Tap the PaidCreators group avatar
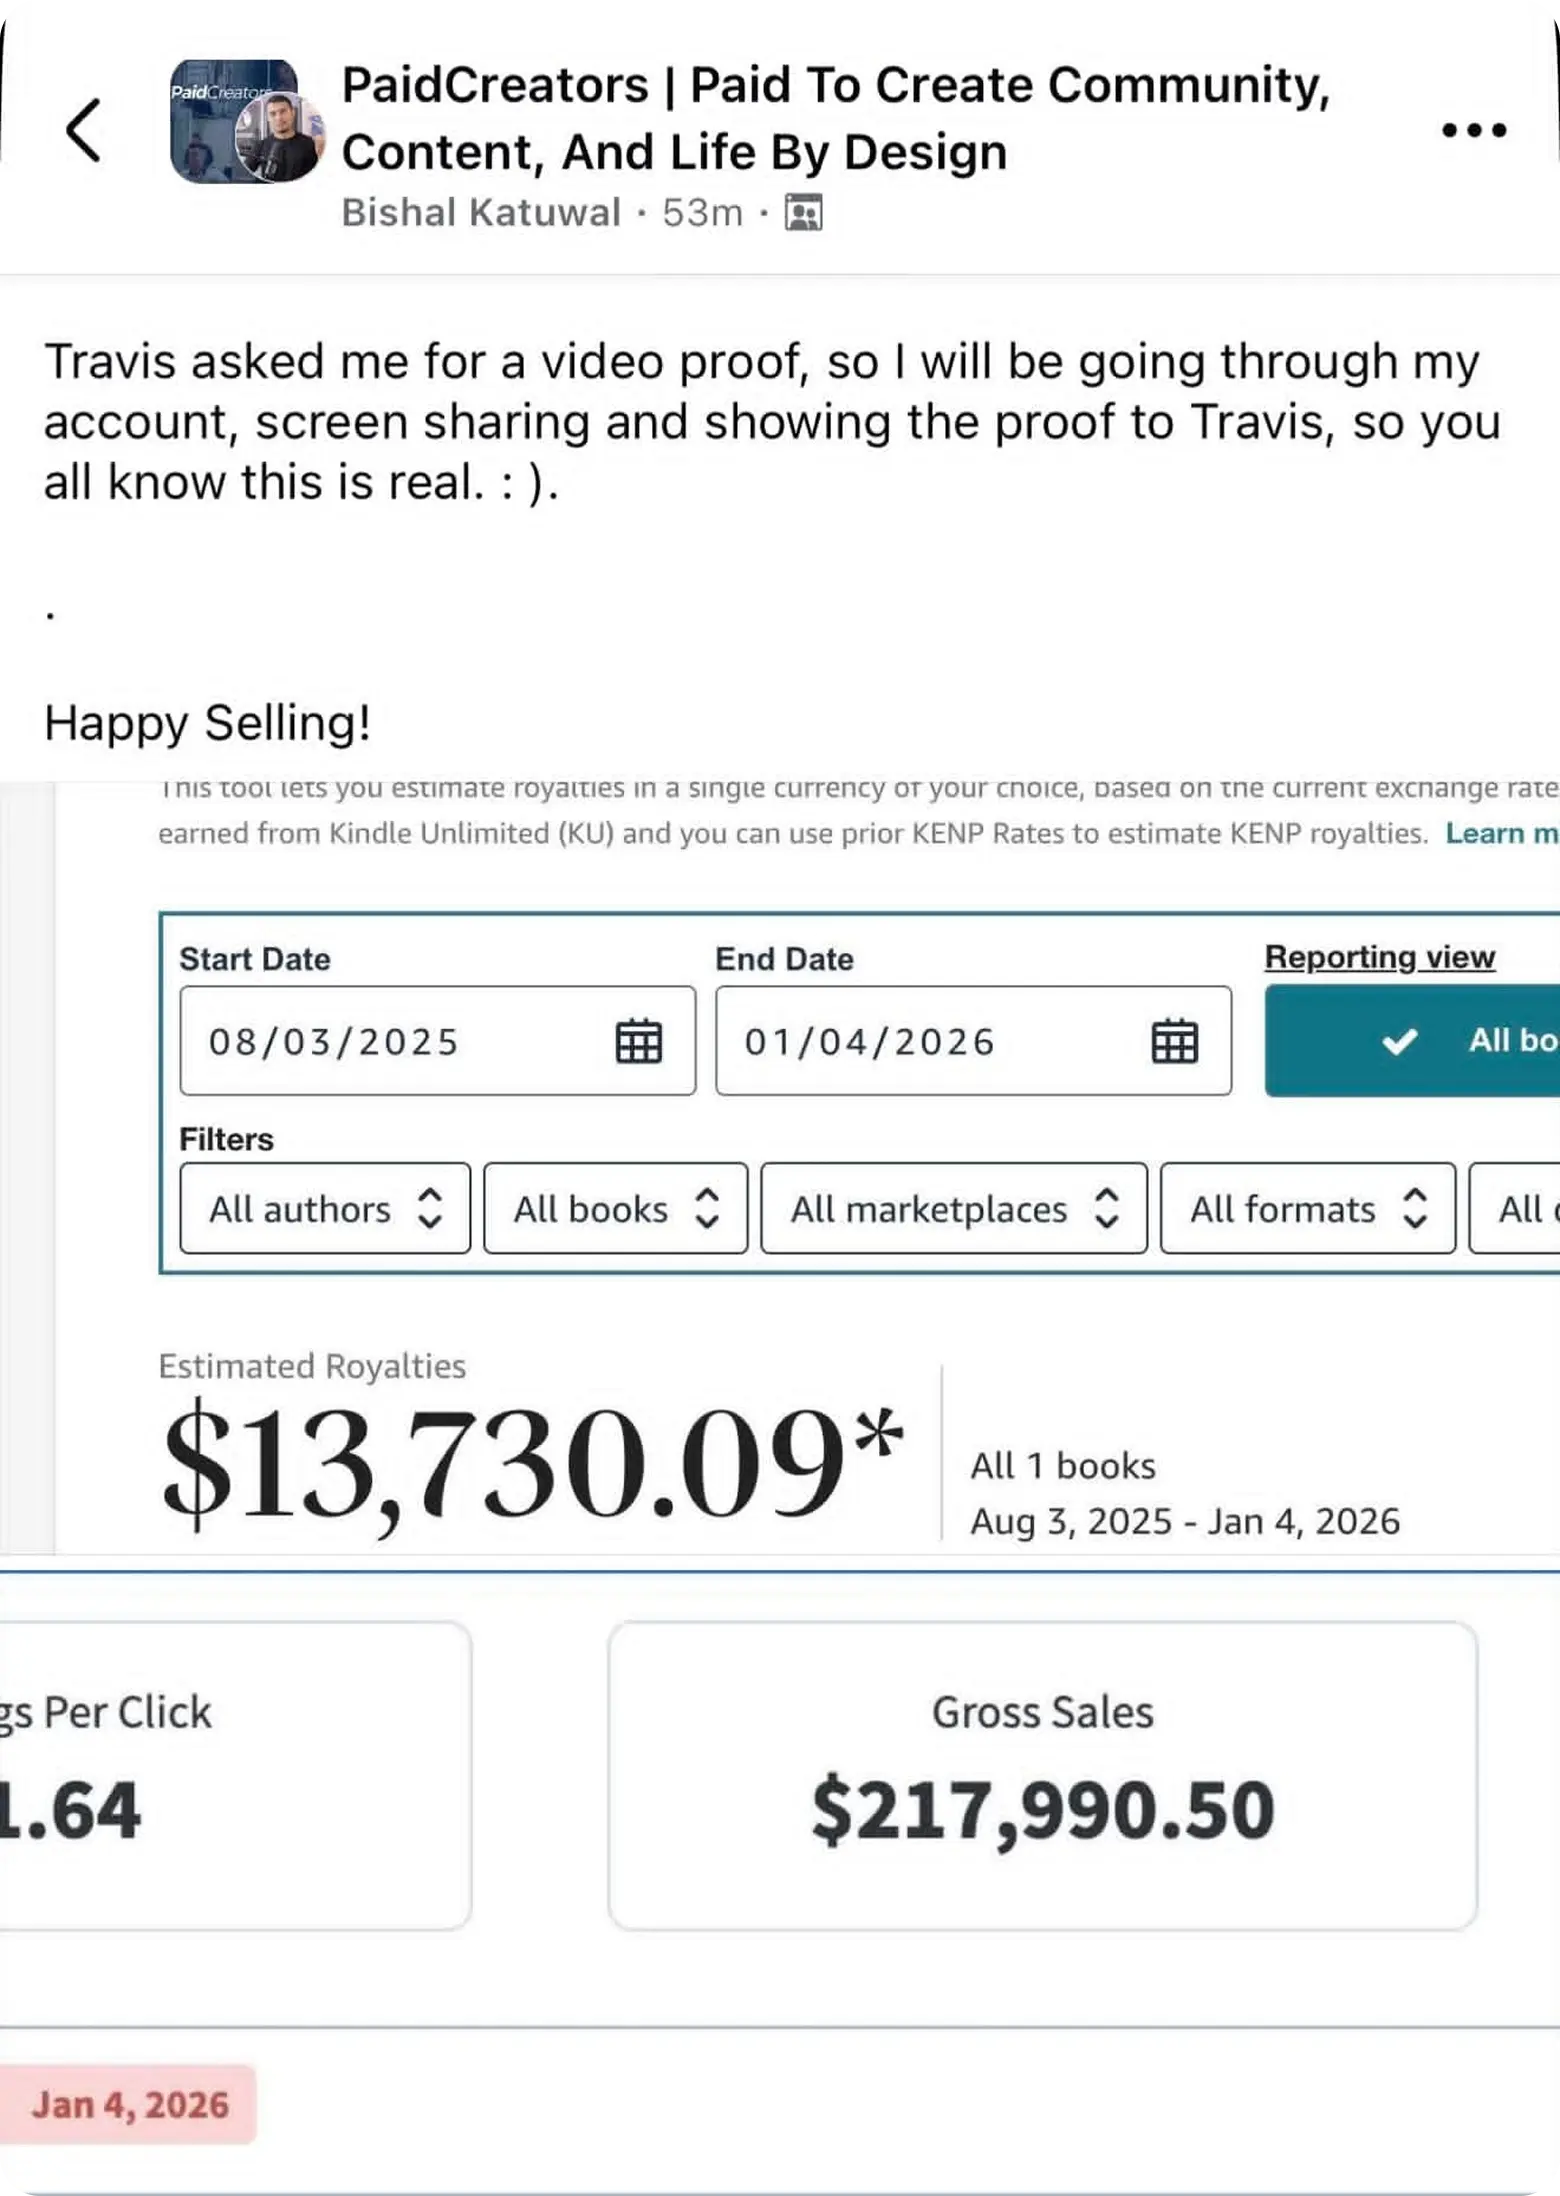Image resolution: width=1560 pixels, height=2196 pixels. 245,122
